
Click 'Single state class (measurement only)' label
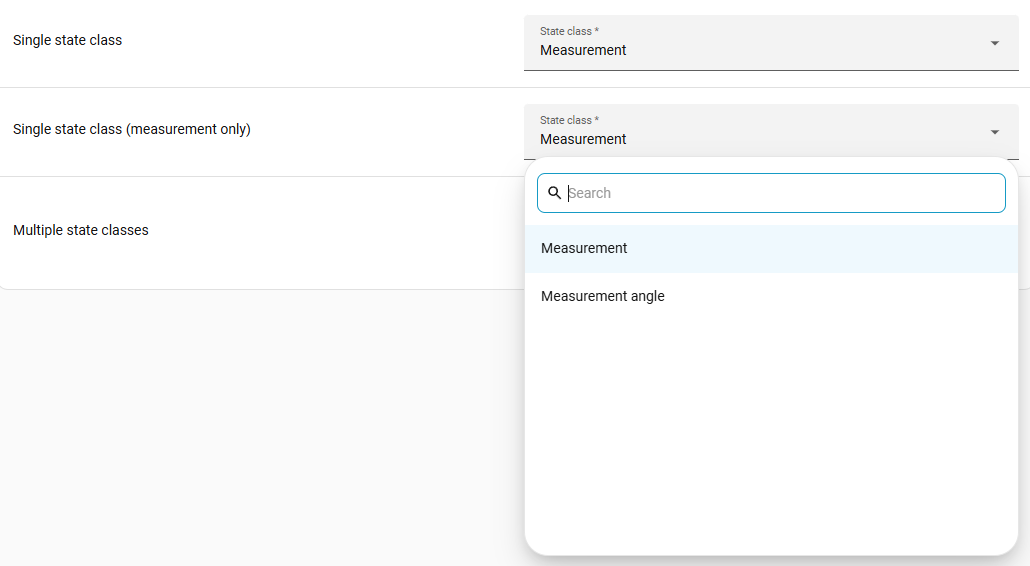pos(132,129)
